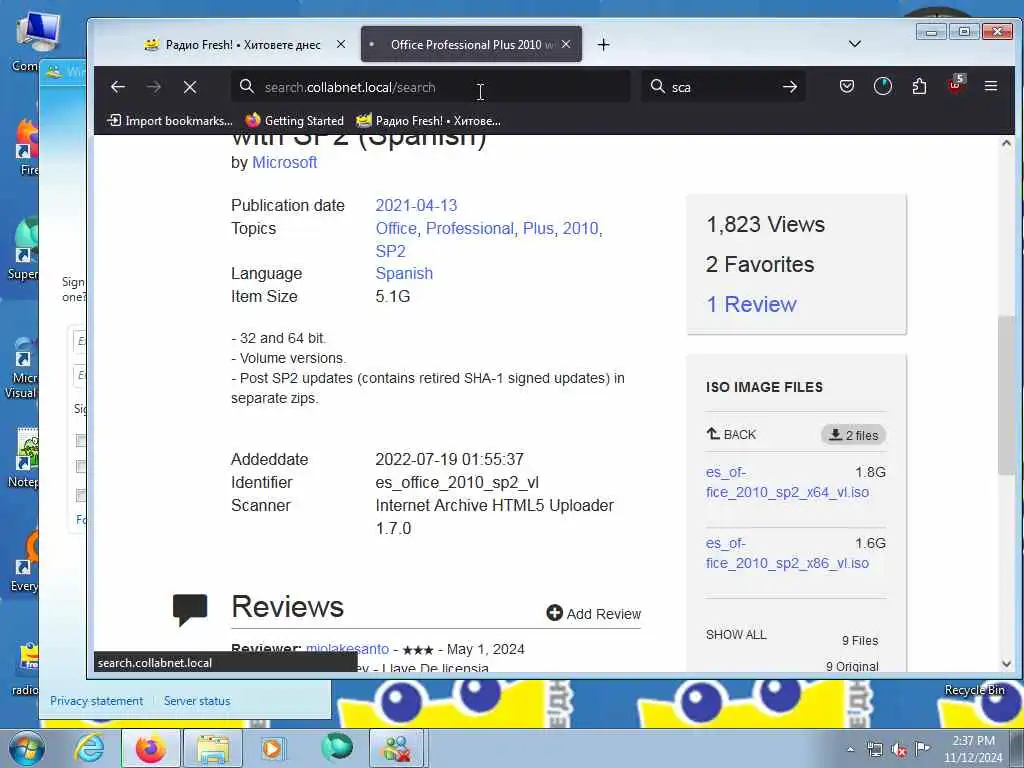Open network status tray icon
This screenshot has height=768, width=1024.
(874, 750)
